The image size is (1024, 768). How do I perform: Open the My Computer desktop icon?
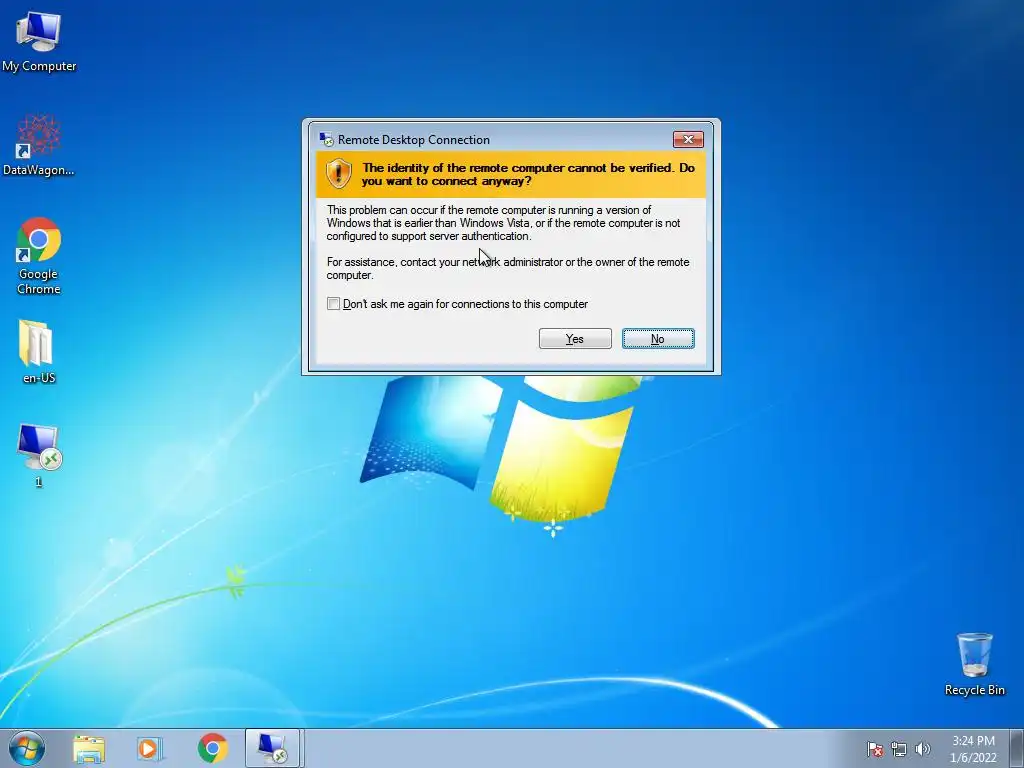(39, 42)
